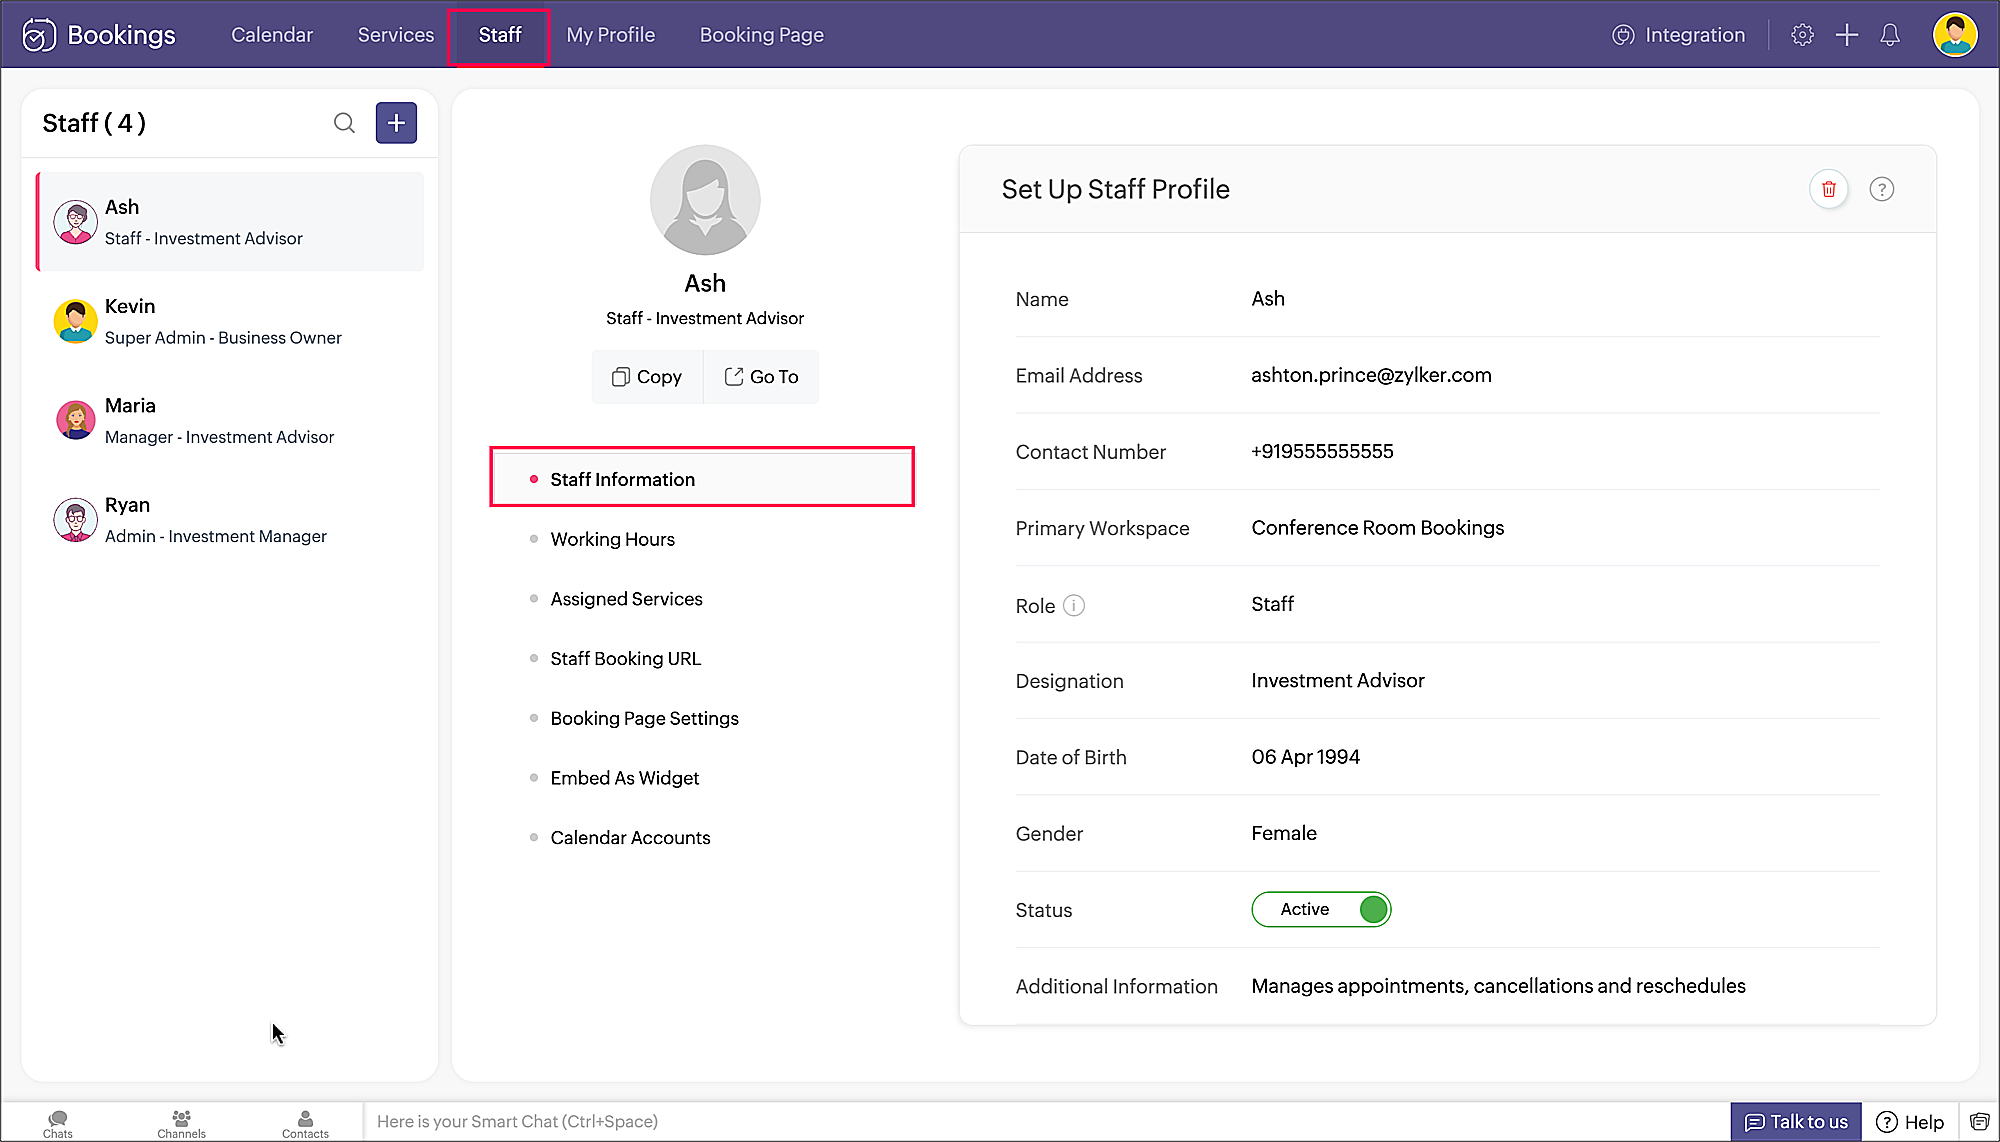Viewport: 2000px width, 1142px height.
Task: Click Kevin's avatar in staff list
Action: pyautogui.click(x=75, y=321)
